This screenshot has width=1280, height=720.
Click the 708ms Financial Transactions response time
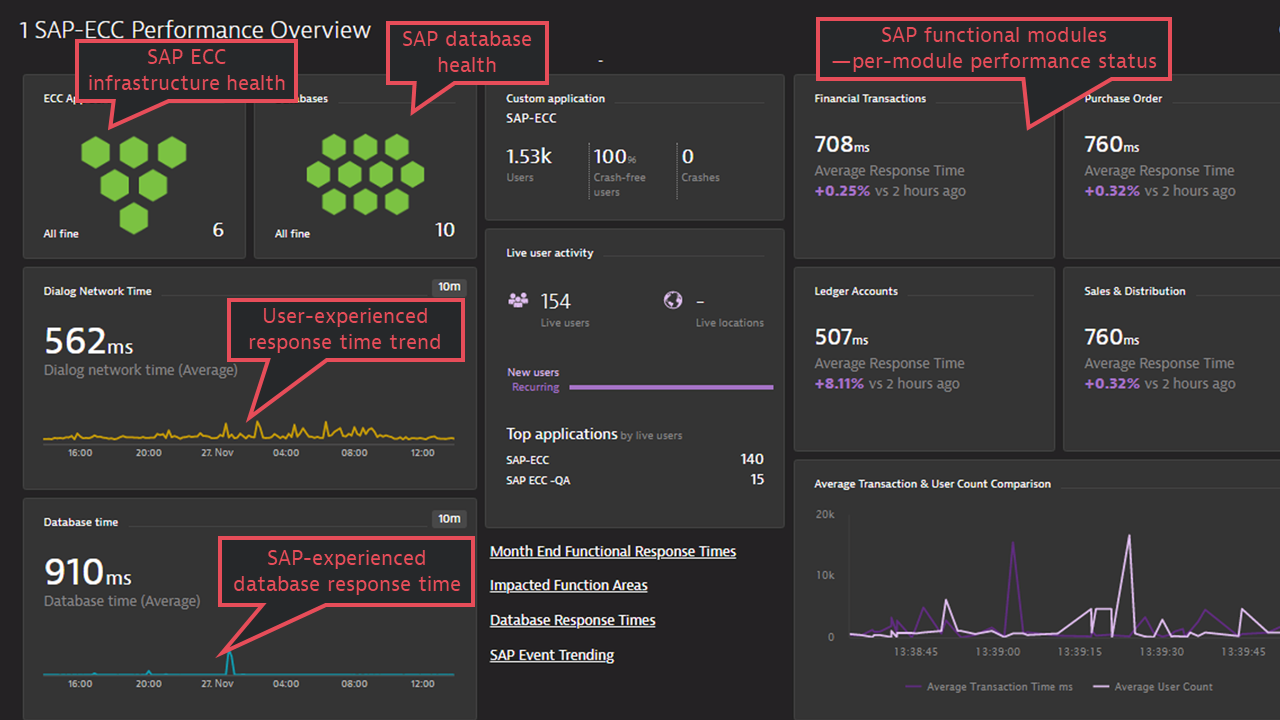click(842, 145)
